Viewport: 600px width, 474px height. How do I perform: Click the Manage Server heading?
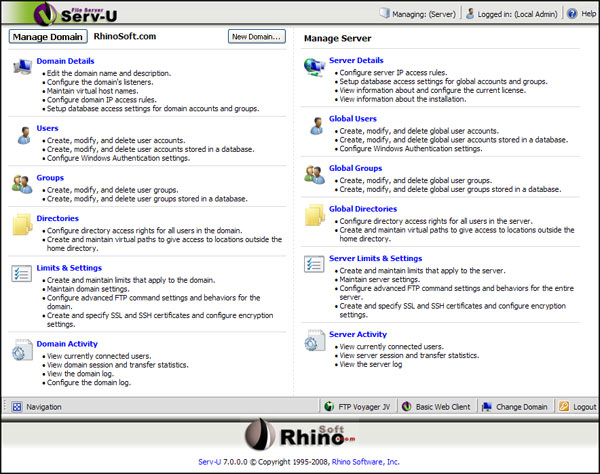point(338,38)
